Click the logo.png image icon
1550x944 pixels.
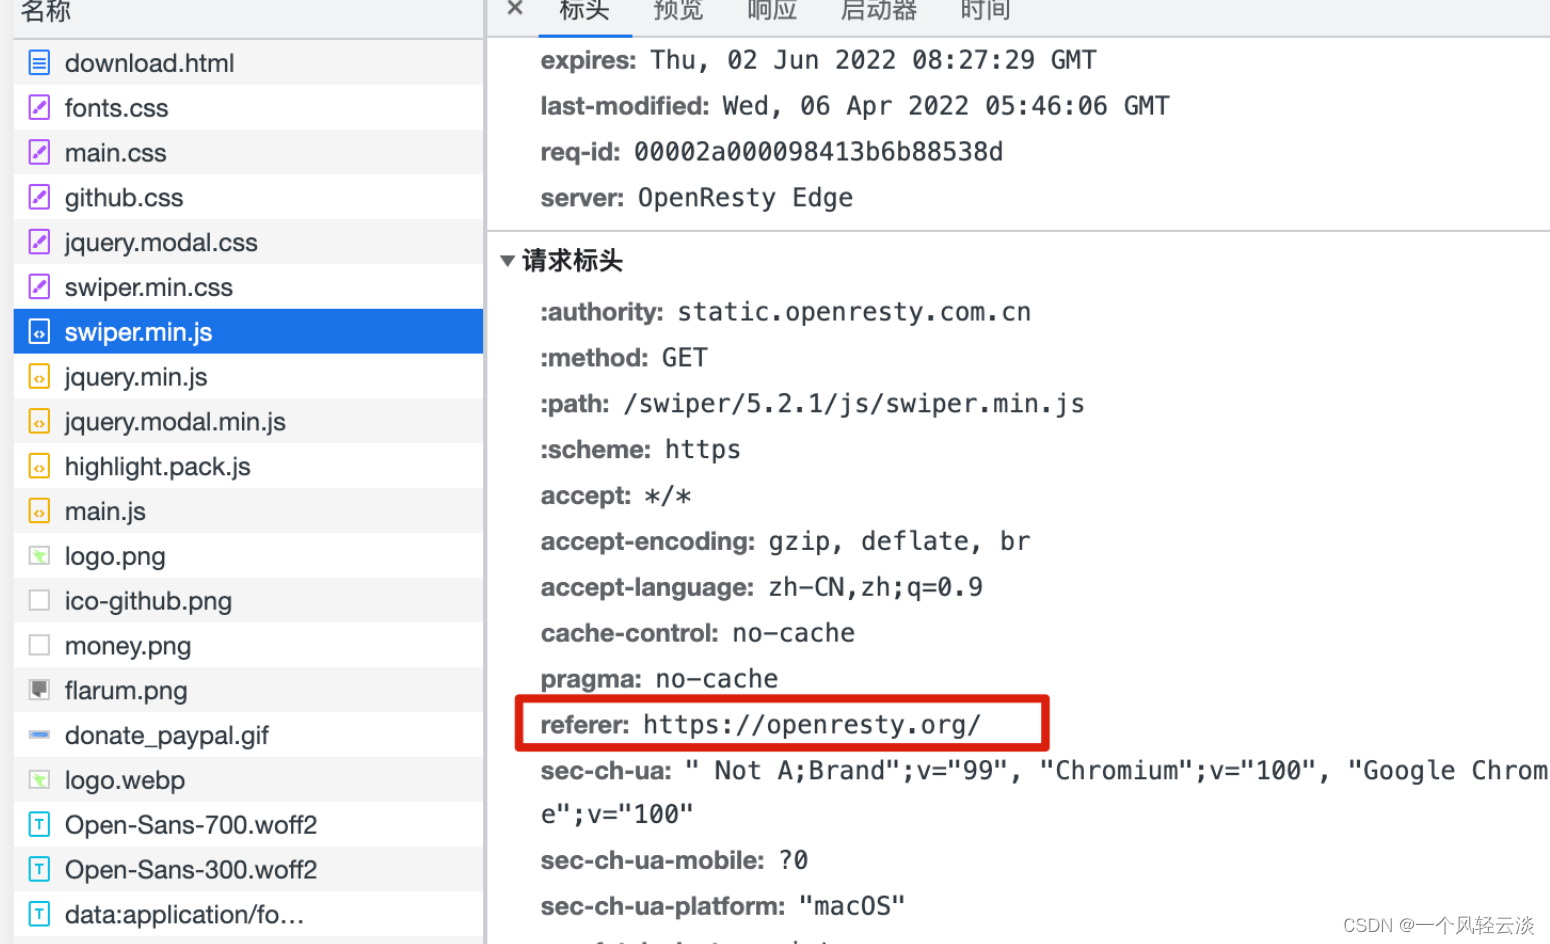(39, 555)
